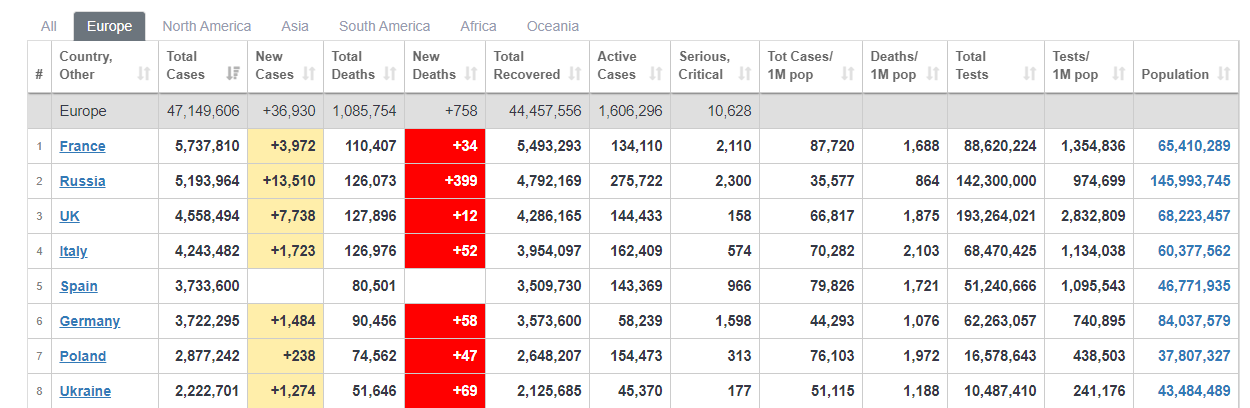Click Population column sort icon
Image resolution: width=1250 pixels, height=408 pixels.
1225,74
